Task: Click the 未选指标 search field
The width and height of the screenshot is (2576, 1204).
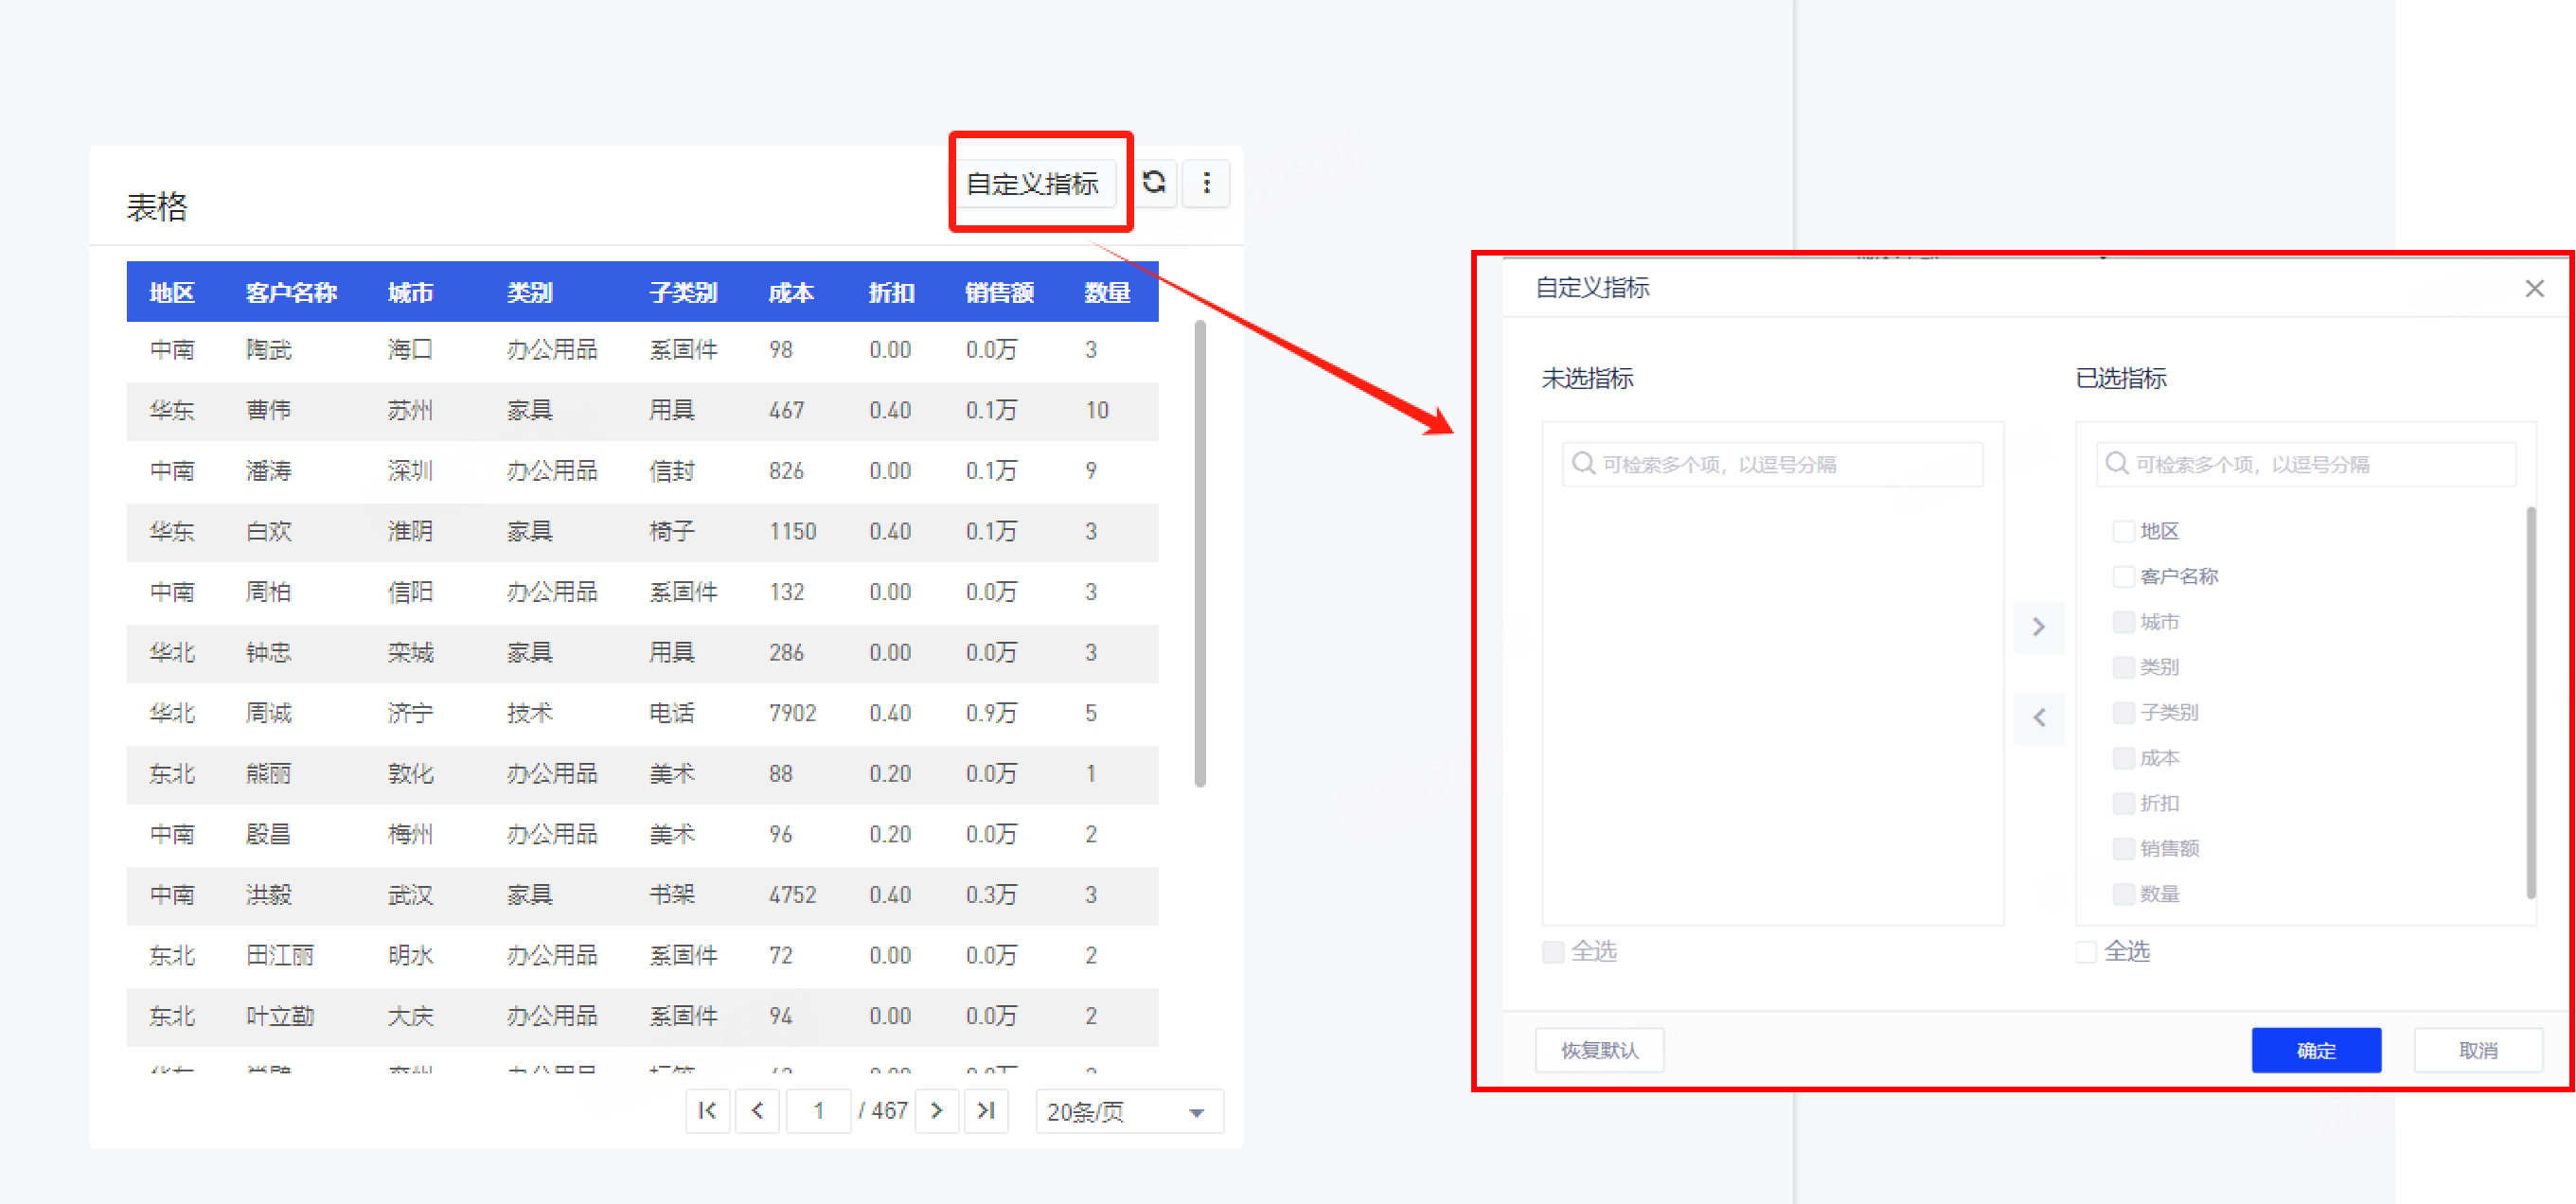Action: tap(1772, 465)
